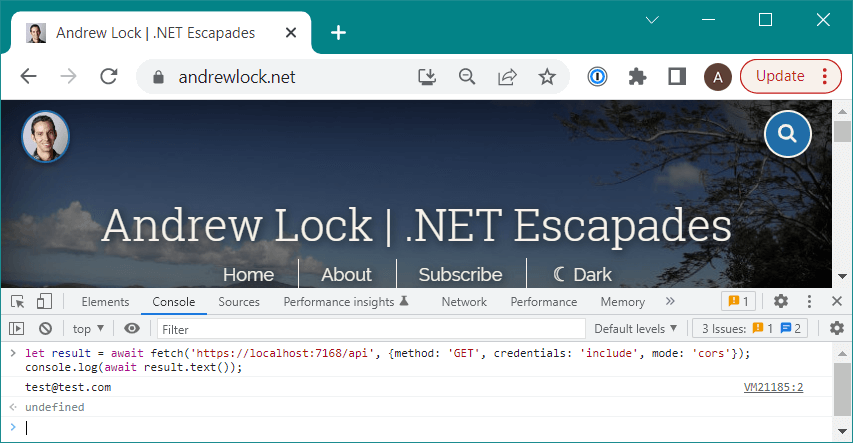Image resolution: width=853 pixels, height=443 pixels.
Task: Click the console scroll-down arrow
Action: [x=842, y=431]
